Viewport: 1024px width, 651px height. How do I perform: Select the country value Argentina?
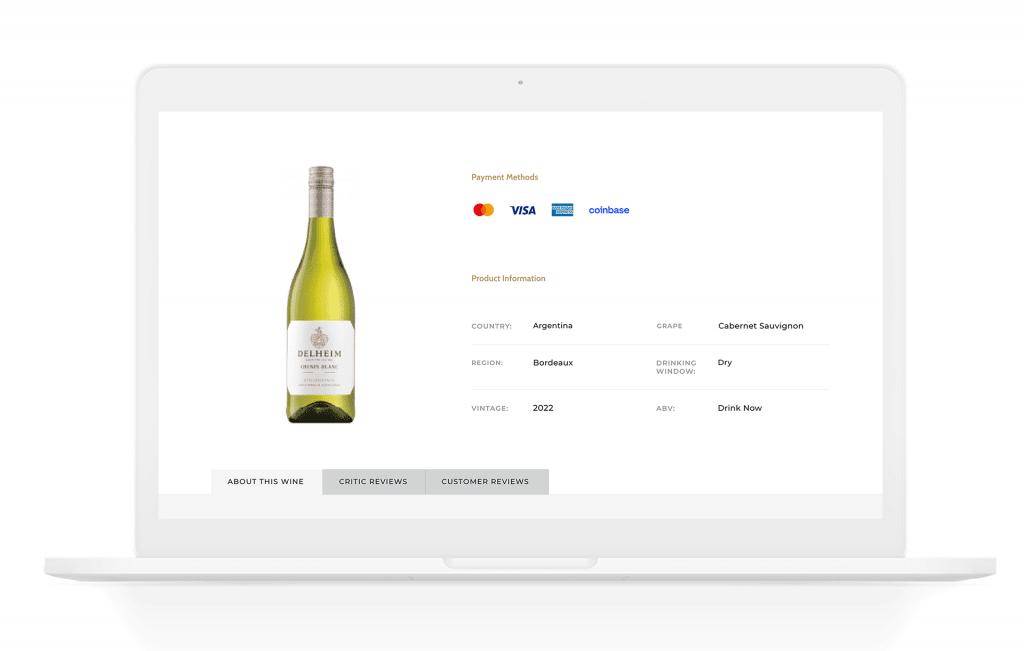pos(552,325)
